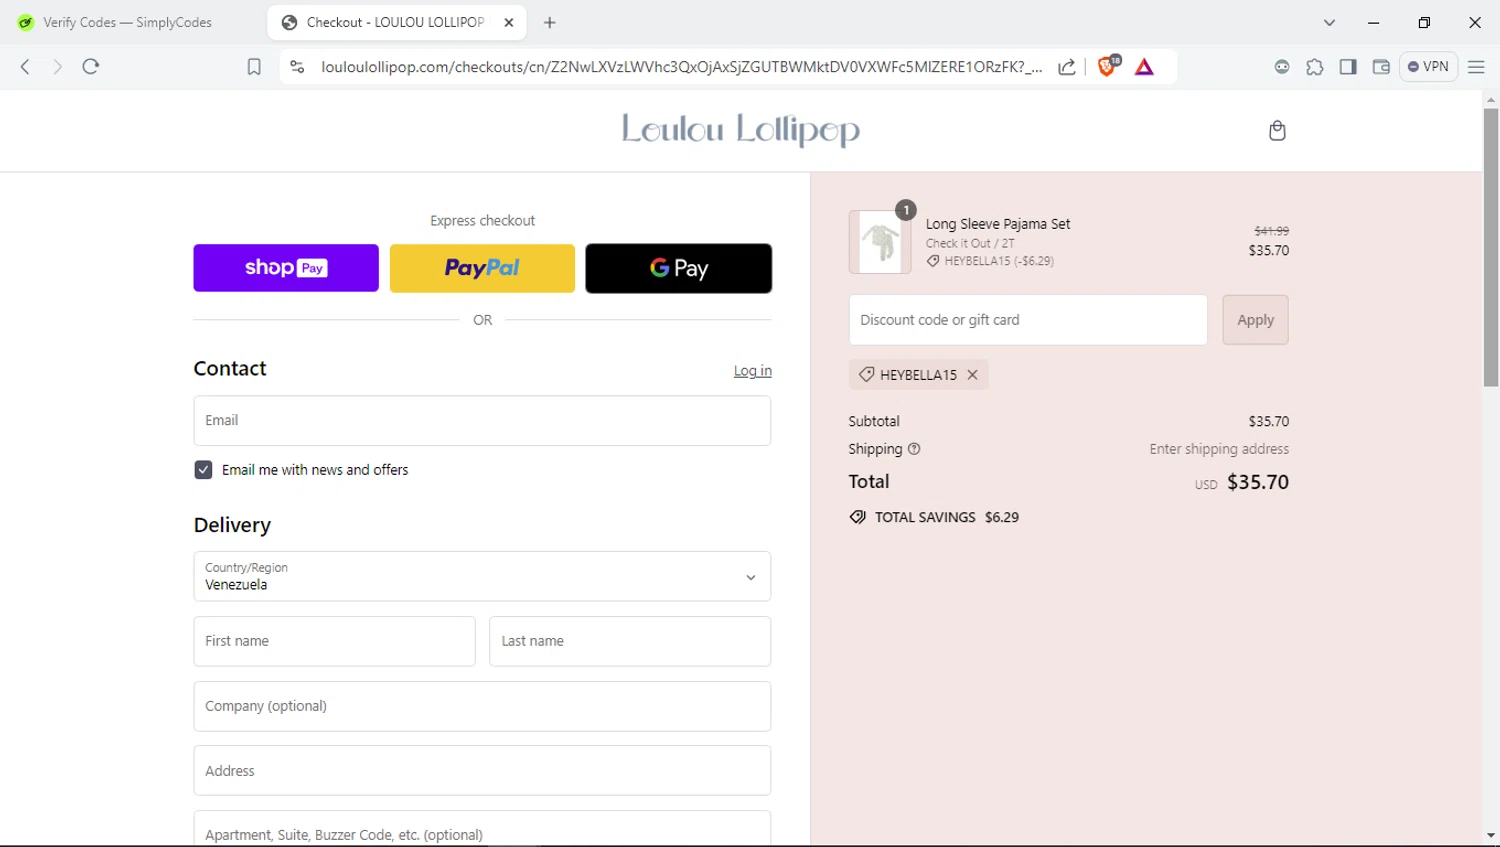Close the Checkout - LOULOU LOLLIPOP tab
Screen dimensions: 1500x847
tap(509, 22)
